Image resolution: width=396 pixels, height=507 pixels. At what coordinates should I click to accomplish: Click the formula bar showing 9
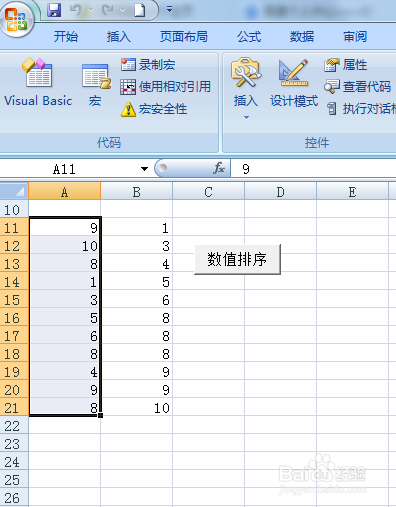(x=313, y=169)
